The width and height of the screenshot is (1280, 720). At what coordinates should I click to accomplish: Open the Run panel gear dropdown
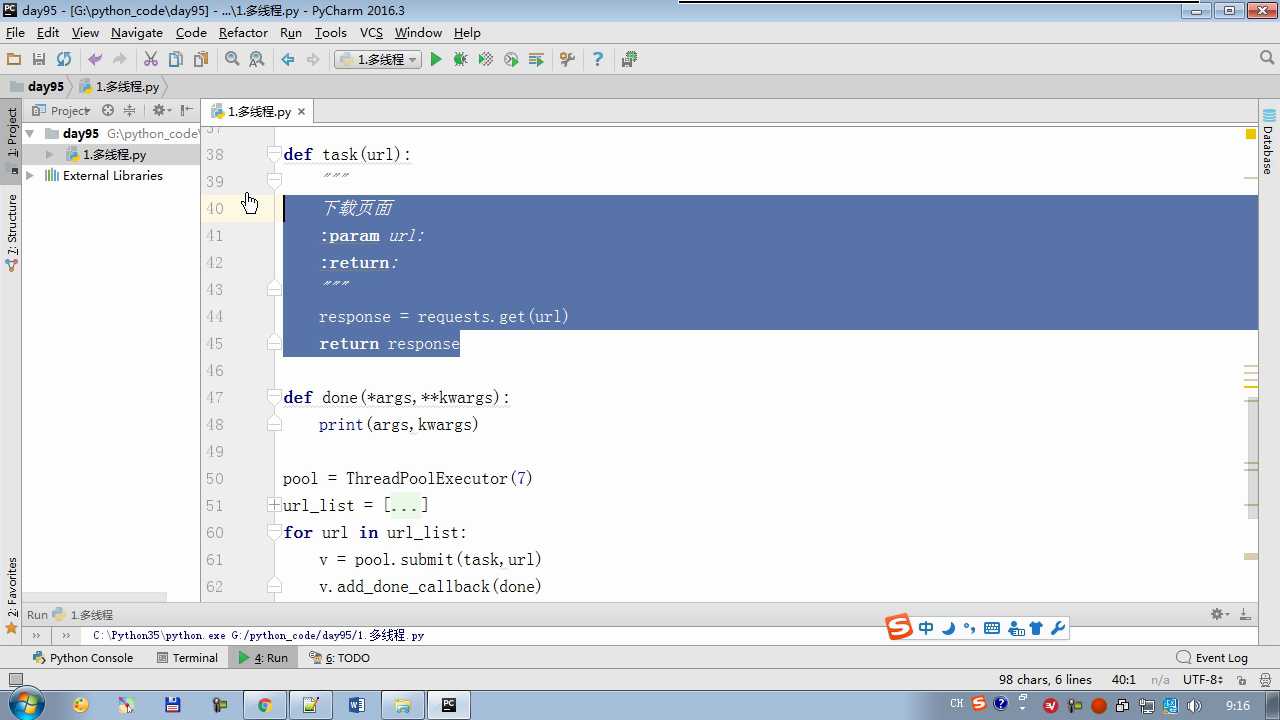pyautogui.click(x=1220, y=615)
